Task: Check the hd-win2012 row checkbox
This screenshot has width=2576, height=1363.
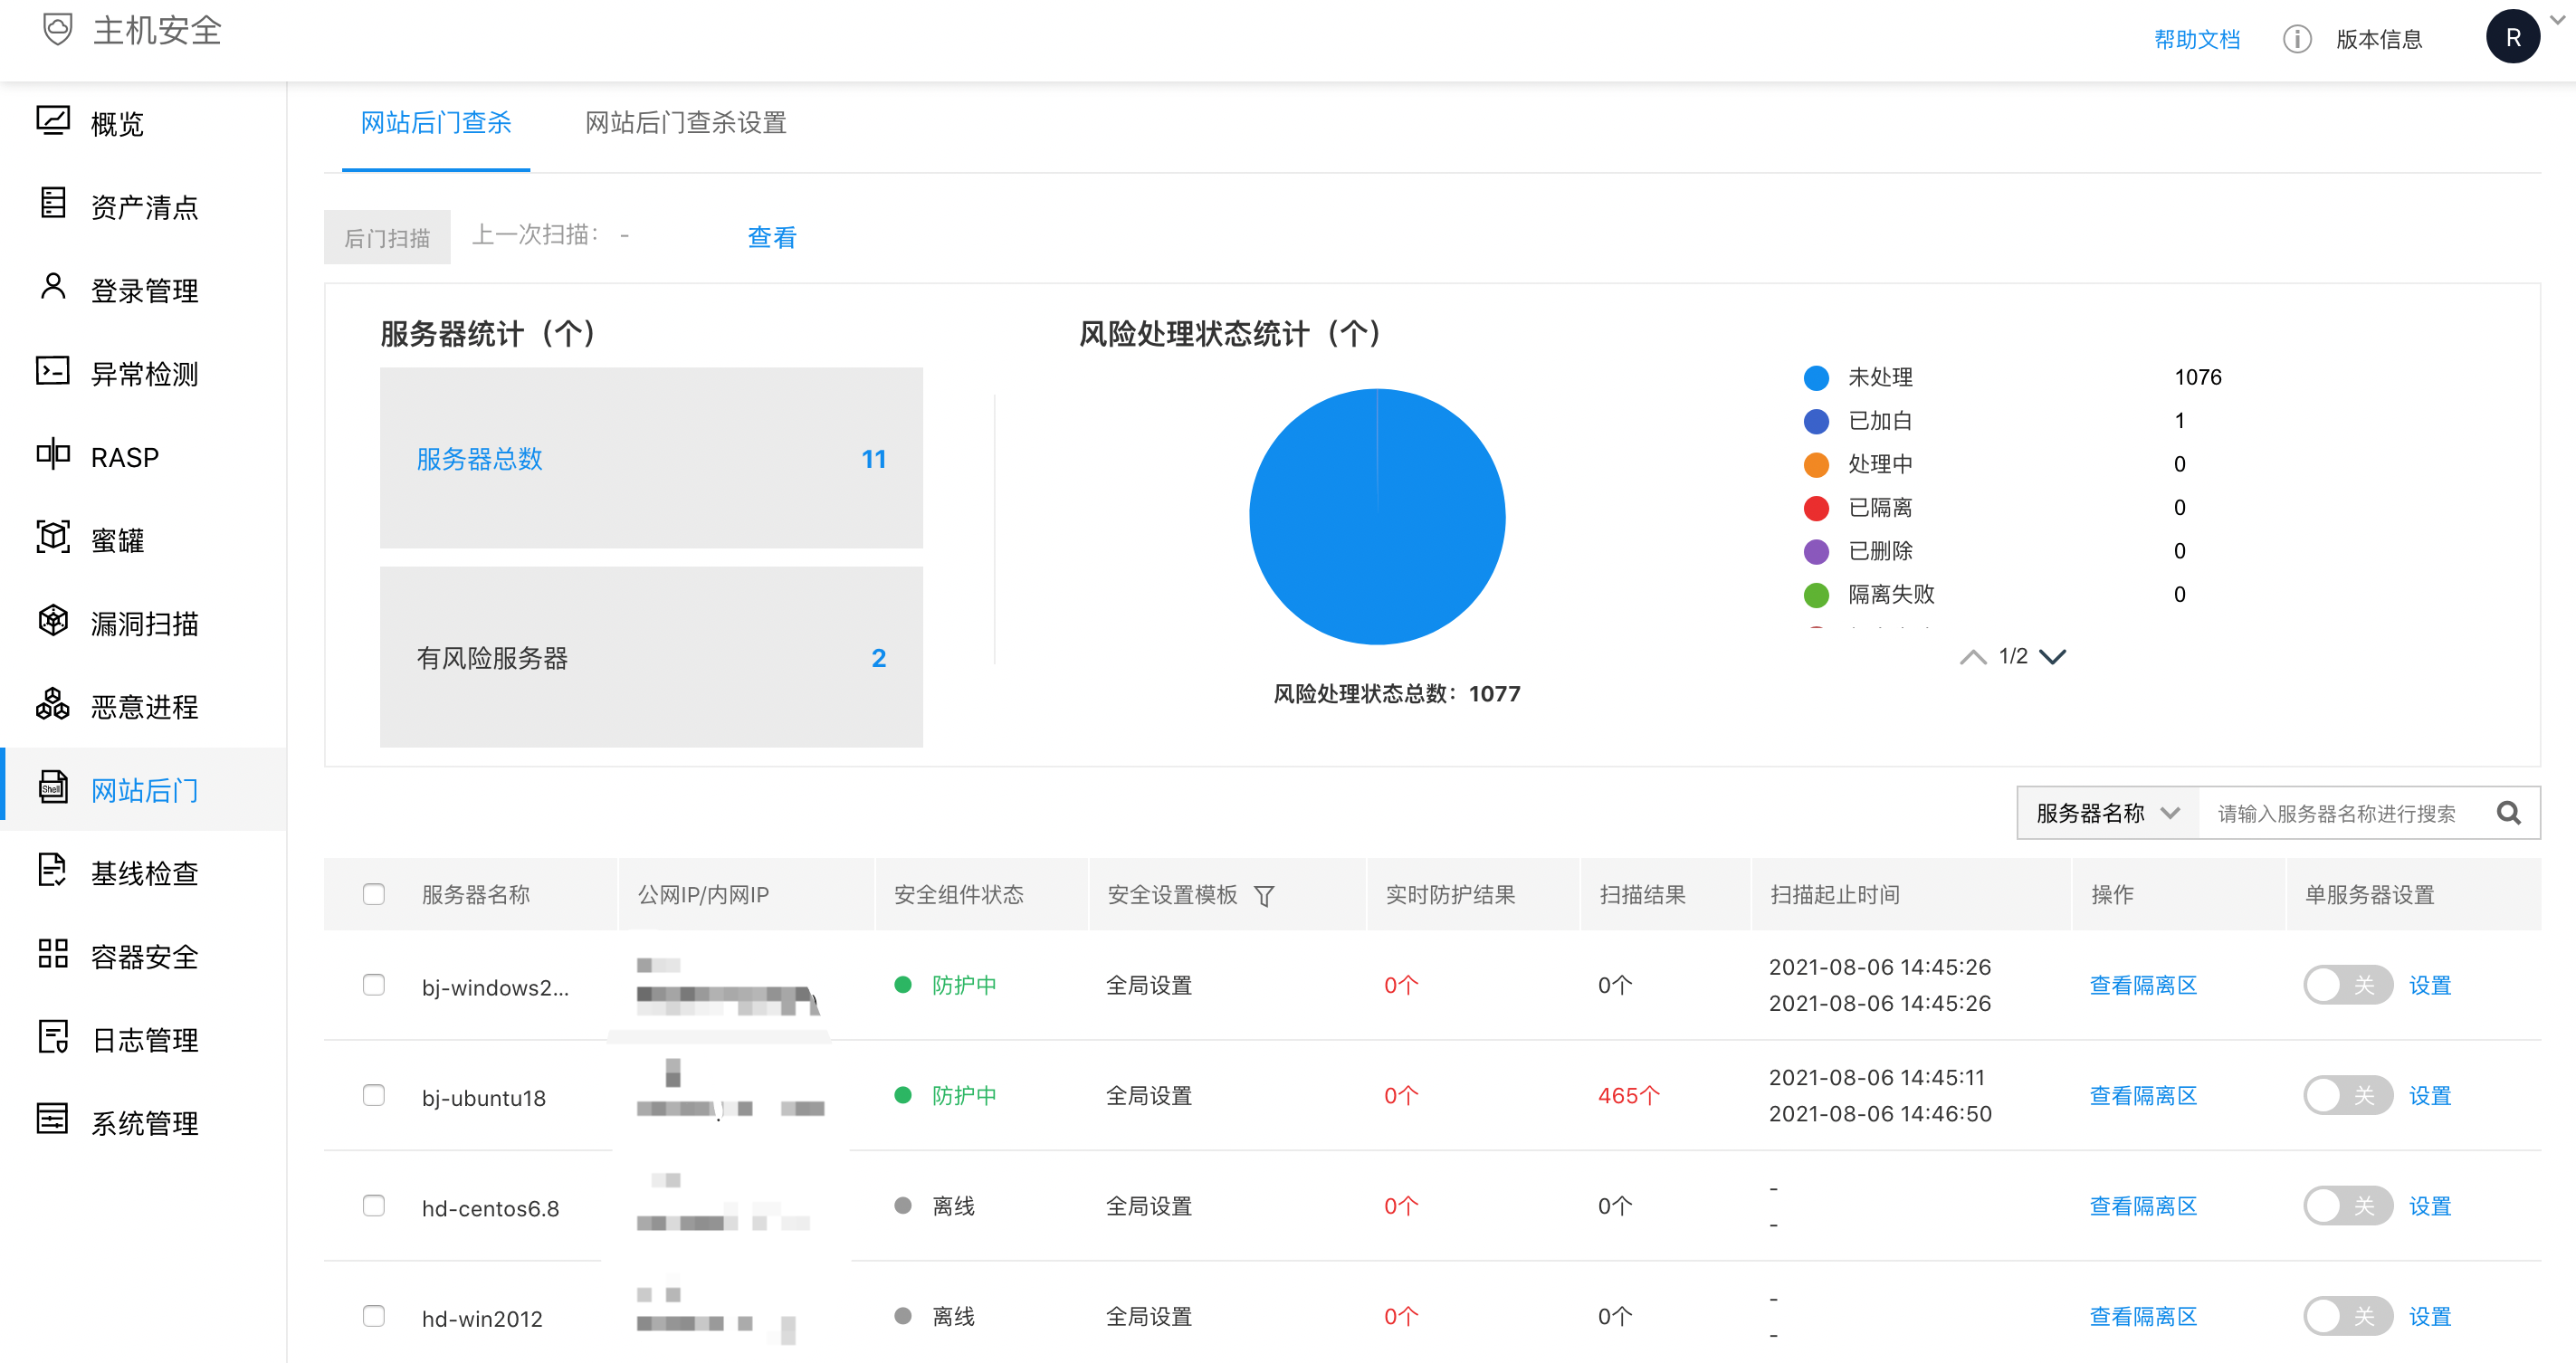Action: point(374,1316)
